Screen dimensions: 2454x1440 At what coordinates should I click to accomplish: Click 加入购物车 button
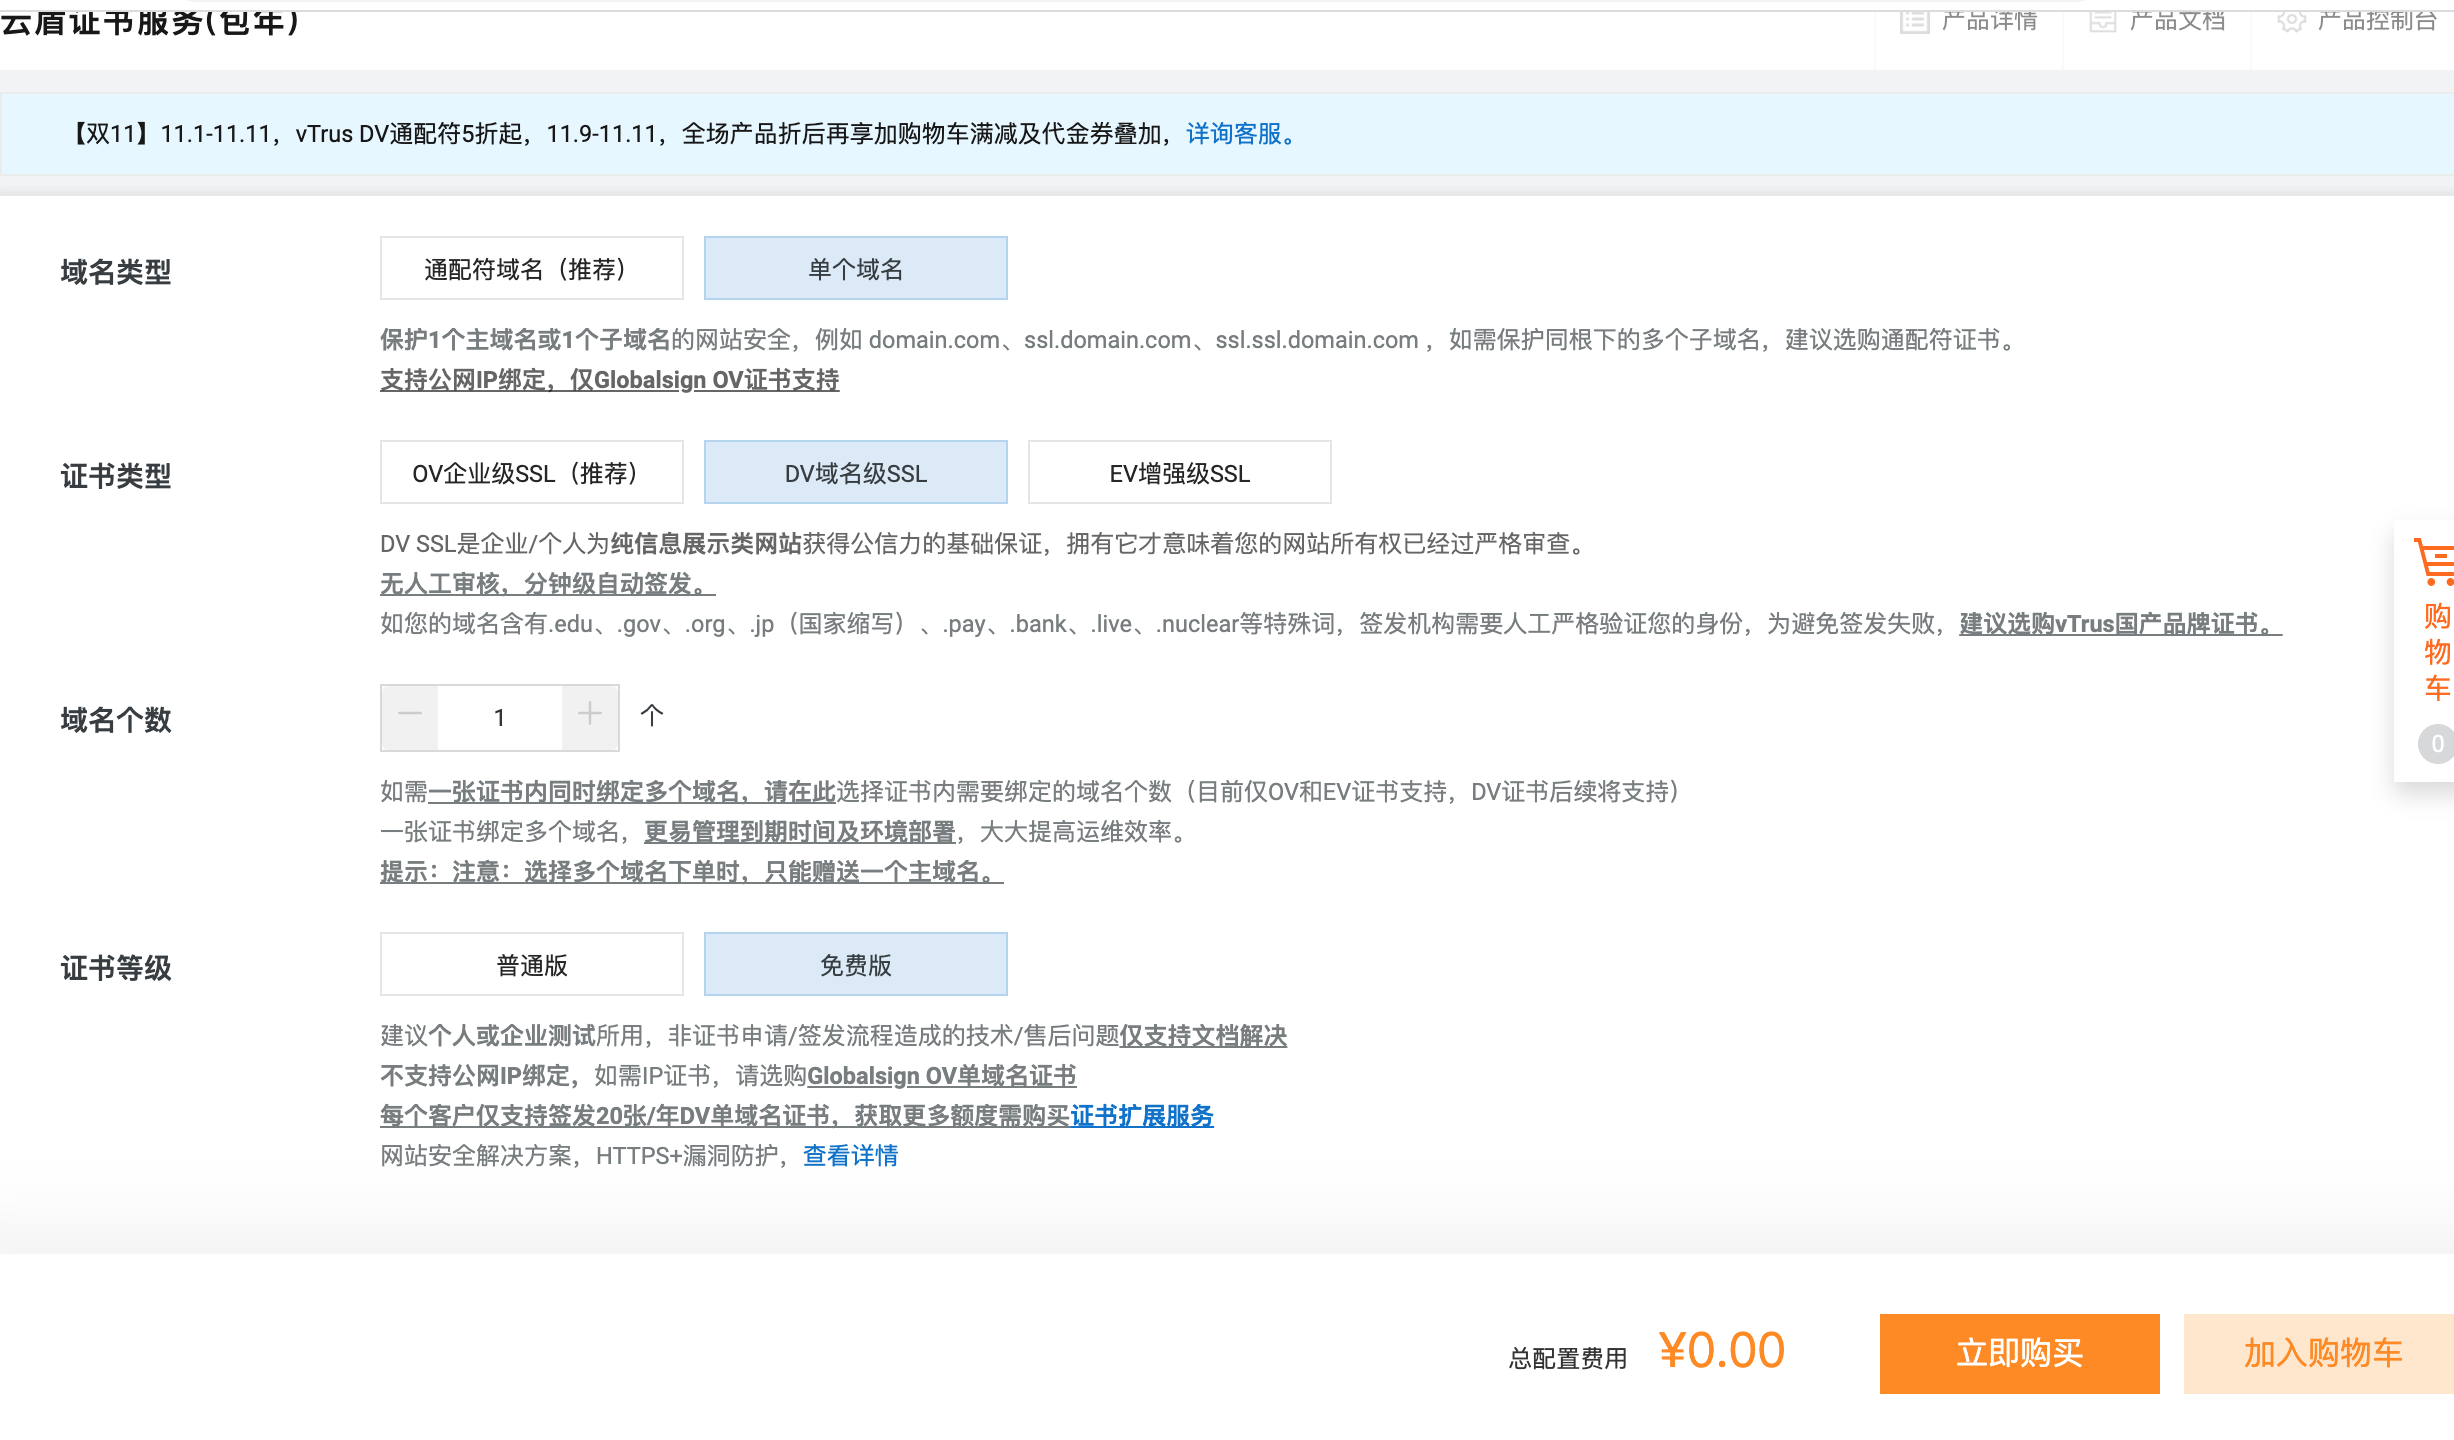coord(2320,1353)
